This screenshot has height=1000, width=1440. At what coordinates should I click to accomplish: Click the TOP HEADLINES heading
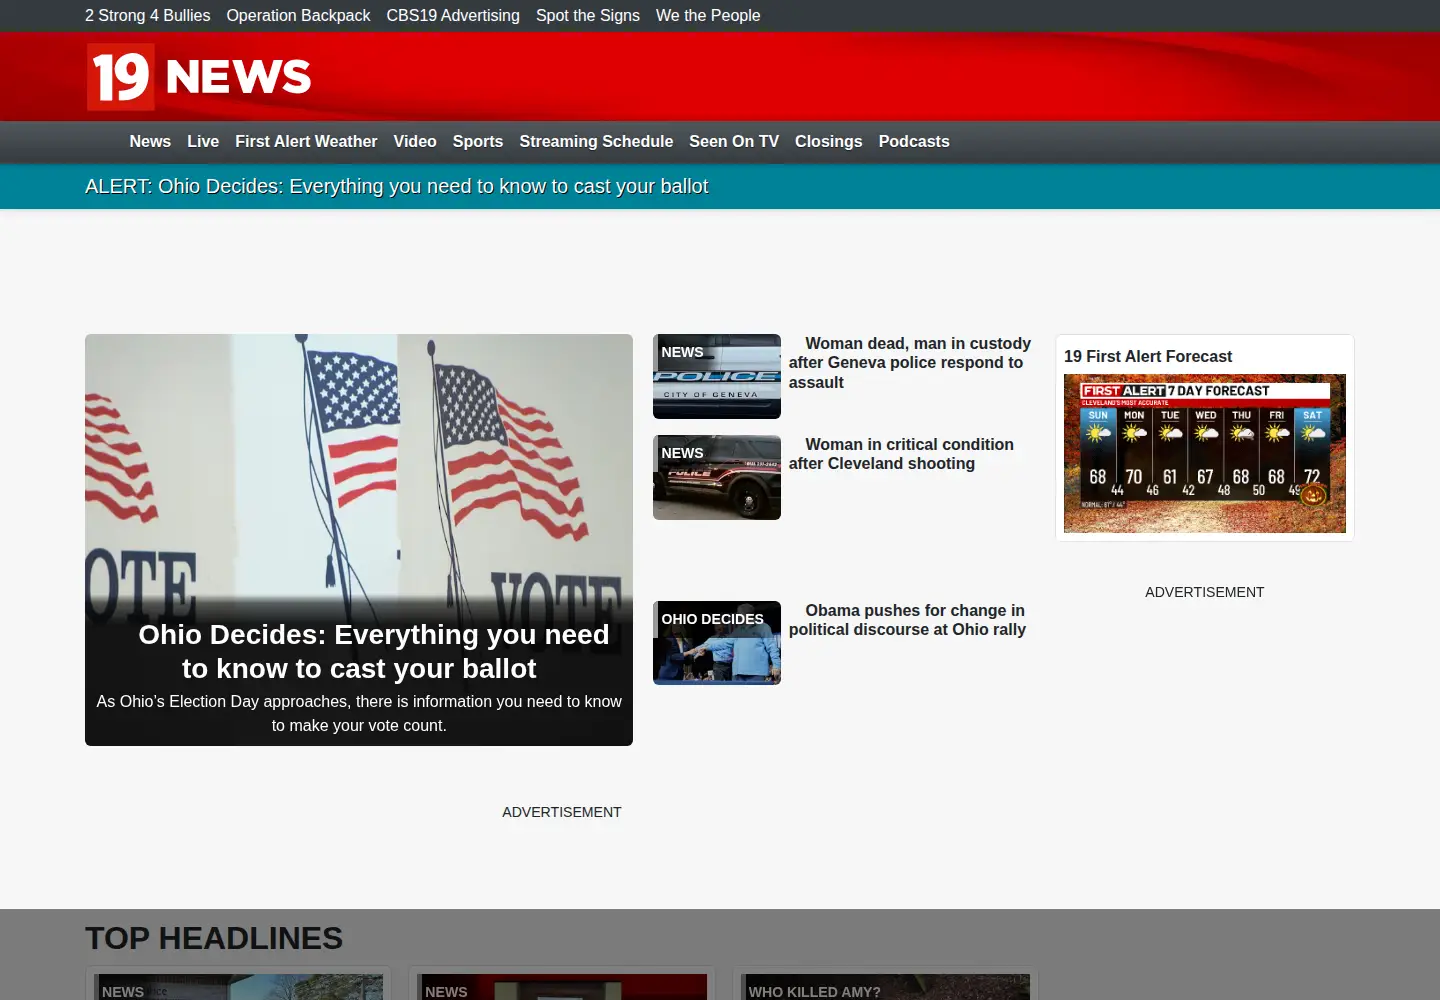(214, 938)
